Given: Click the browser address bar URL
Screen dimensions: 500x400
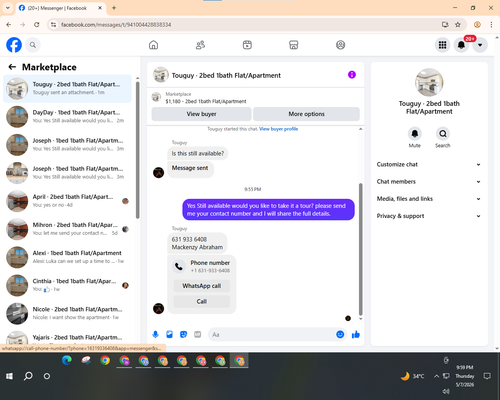Looking at the screenshot, I should coord(116,25).
